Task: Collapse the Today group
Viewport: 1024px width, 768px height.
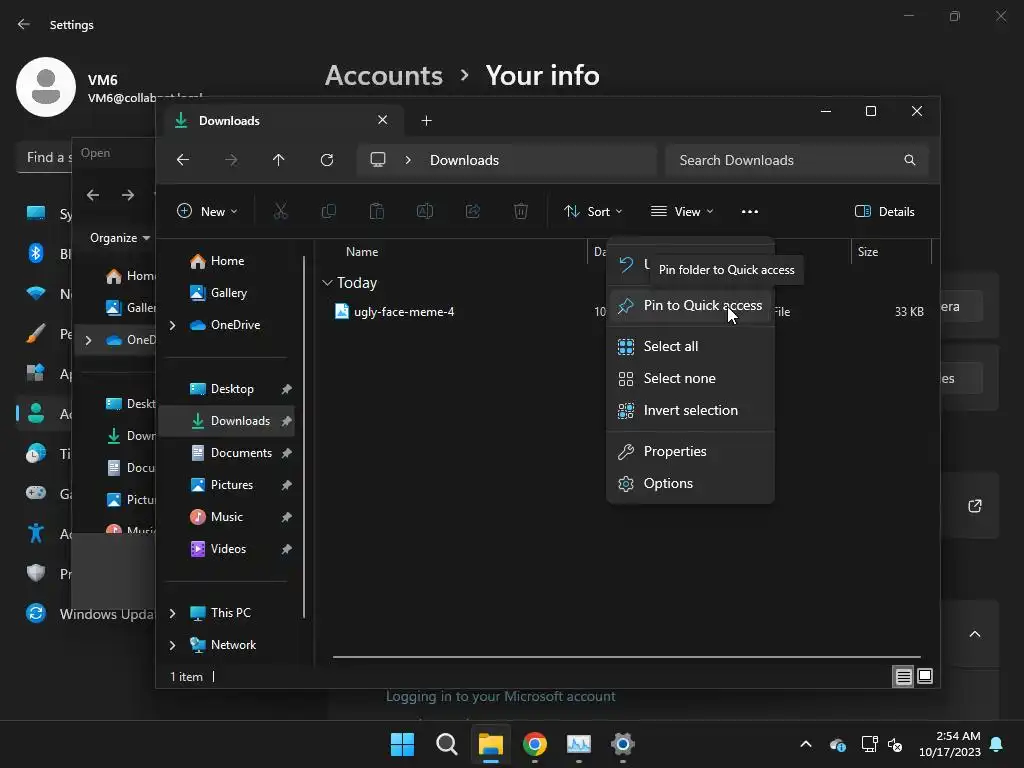Action: pos(327,283)
